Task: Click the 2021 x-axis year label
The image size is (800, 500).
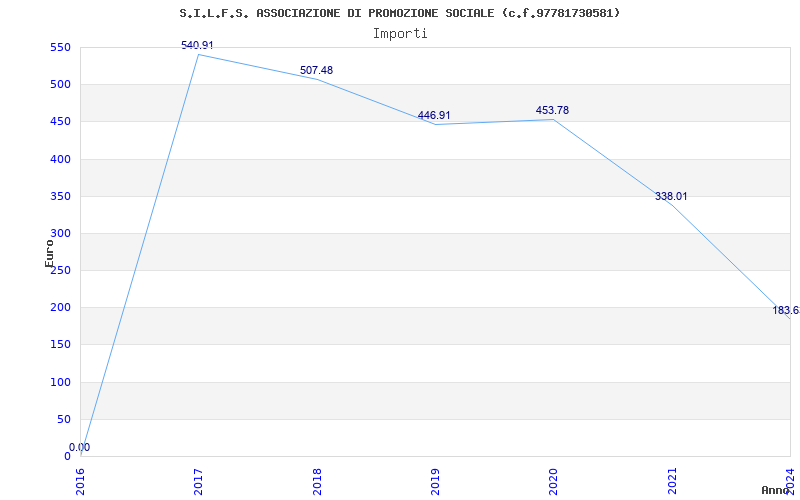Action: coord(672,481)
